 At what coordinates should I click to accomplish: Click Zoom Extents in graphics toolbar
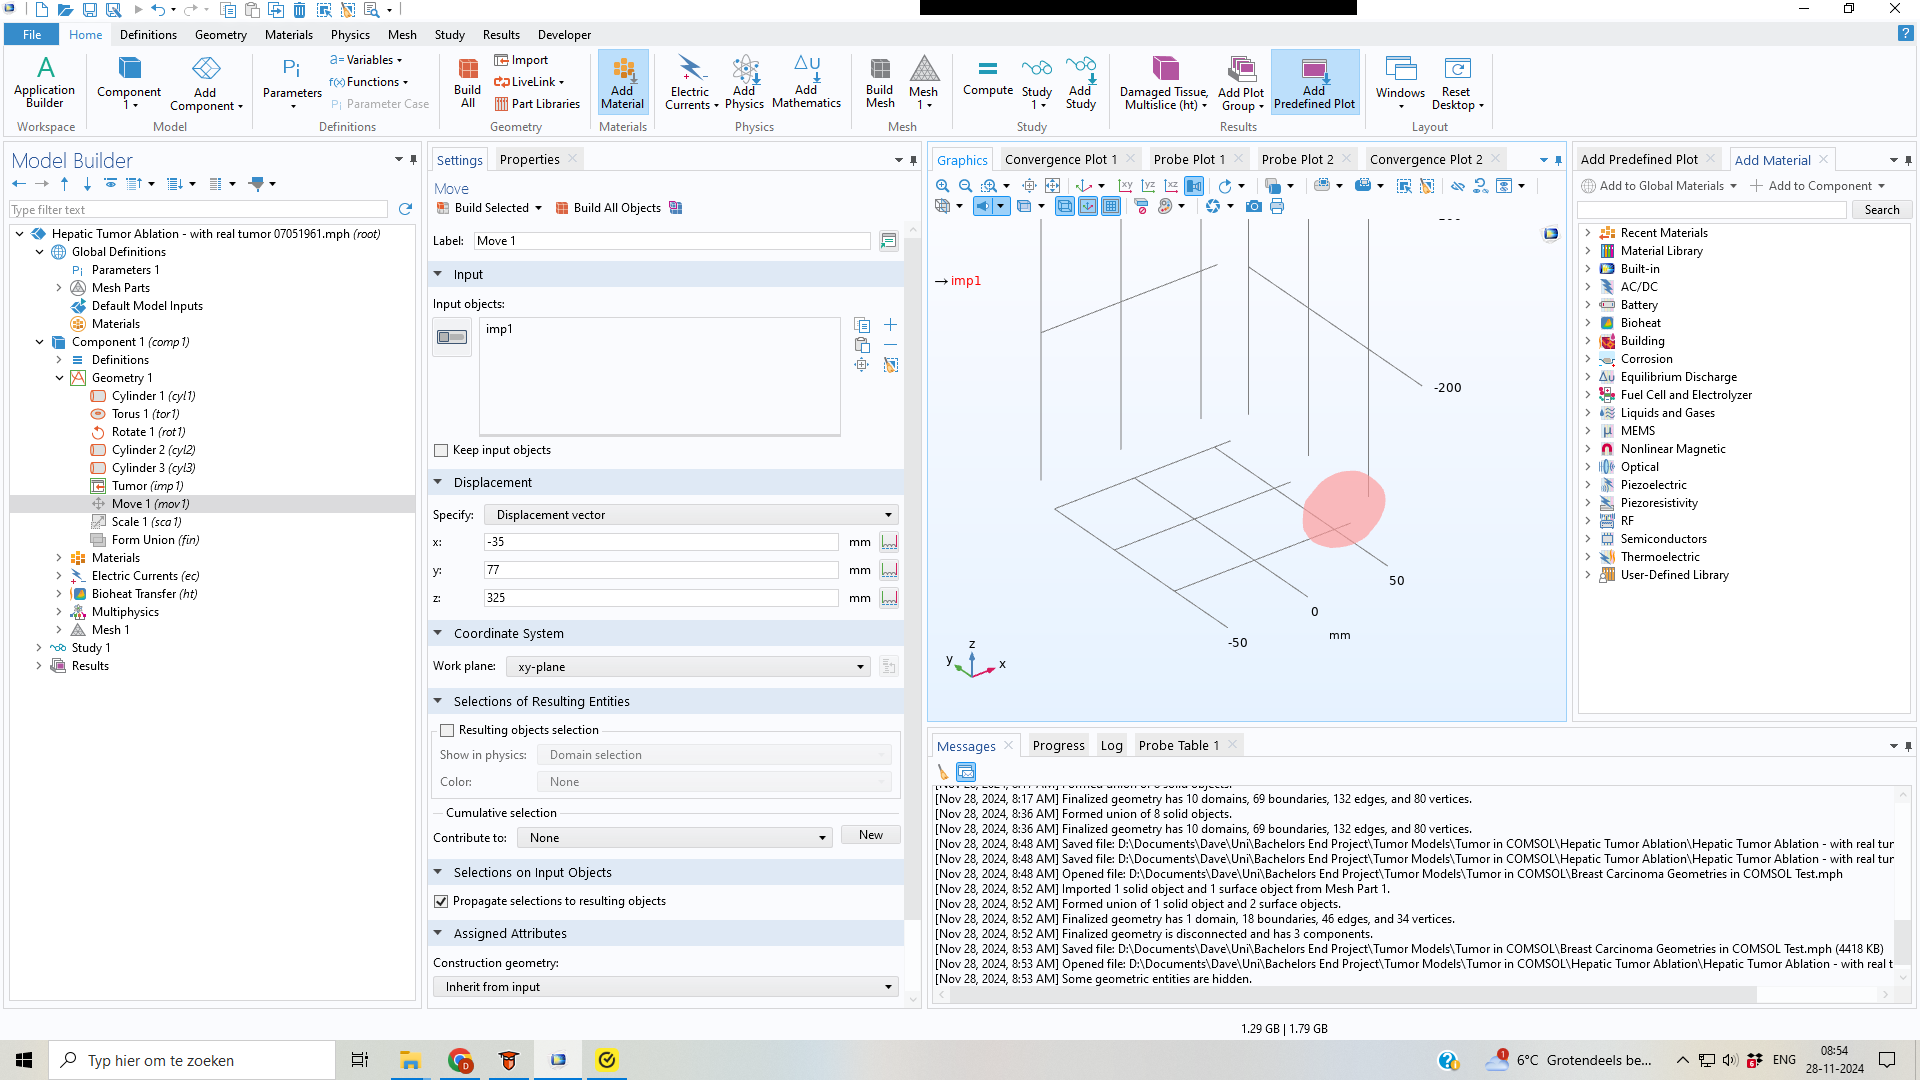tap(1052, 186)
